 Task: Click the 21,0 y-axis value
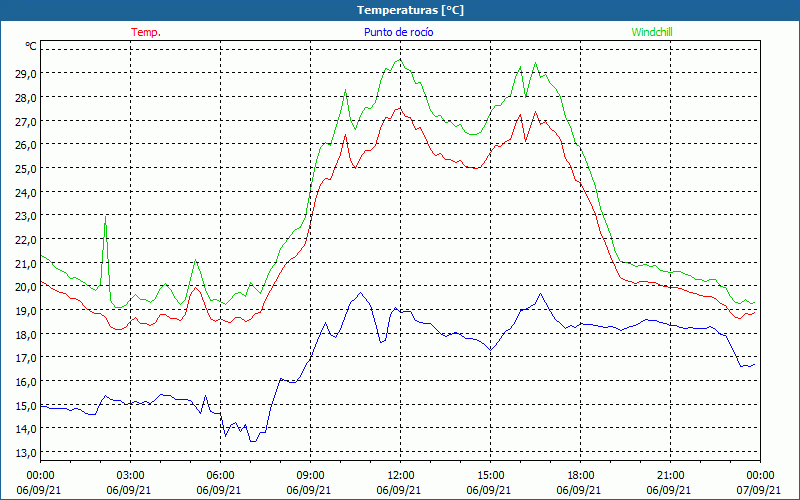(26, 263)
